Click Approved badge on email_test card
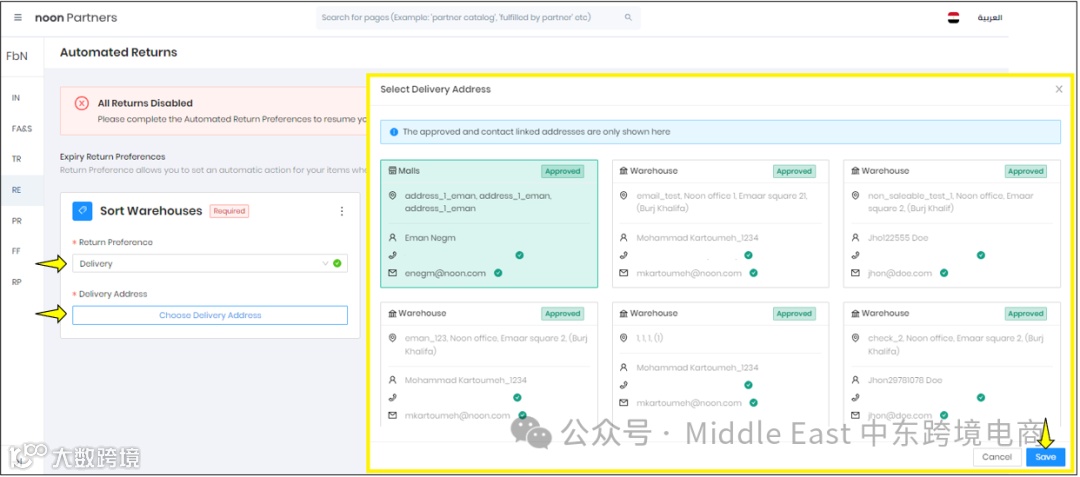The height and width of the screenshot is (477, 1080). point(794,171)
